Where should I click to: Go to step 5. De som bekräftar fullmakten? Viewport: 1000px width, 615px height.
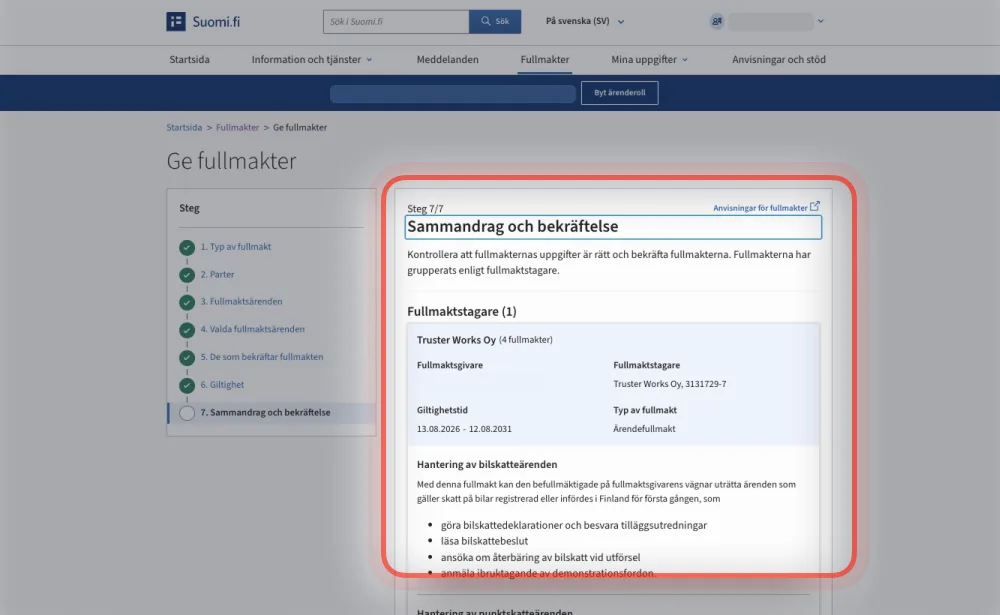pyautogui.click(x=261, y=357)
